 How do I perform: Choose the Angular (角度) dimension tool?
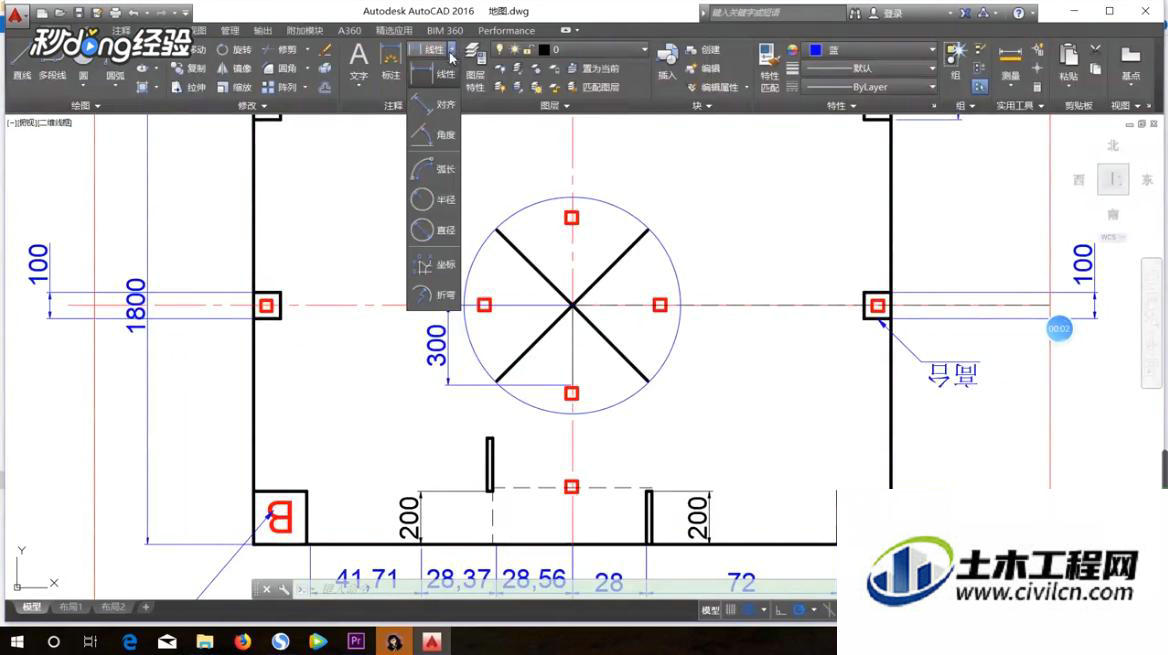click(433, 135)
